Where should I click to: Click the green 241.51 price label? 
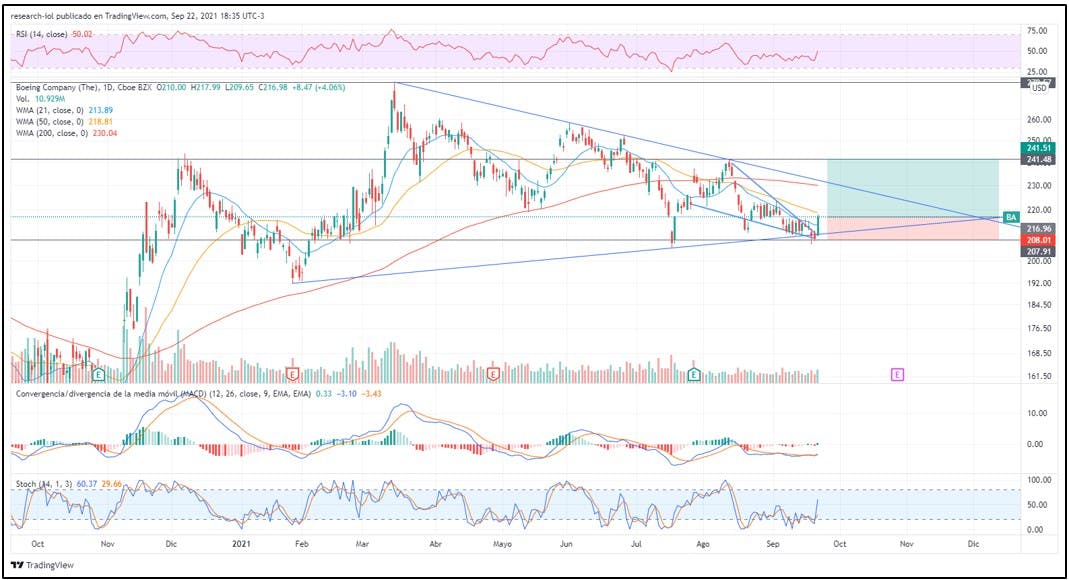(1038, 149)
